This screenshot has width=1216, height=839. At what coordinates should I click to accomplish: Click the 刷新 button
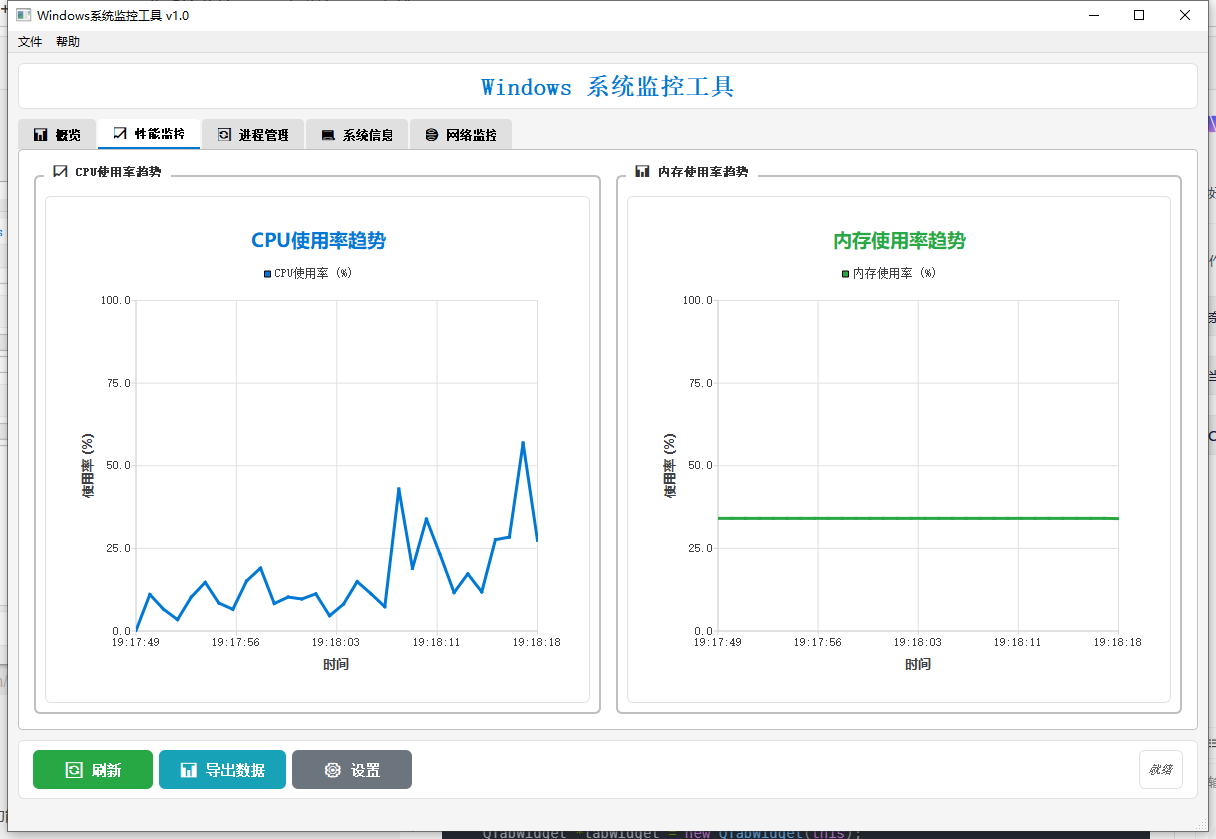(x=93, y=770)
